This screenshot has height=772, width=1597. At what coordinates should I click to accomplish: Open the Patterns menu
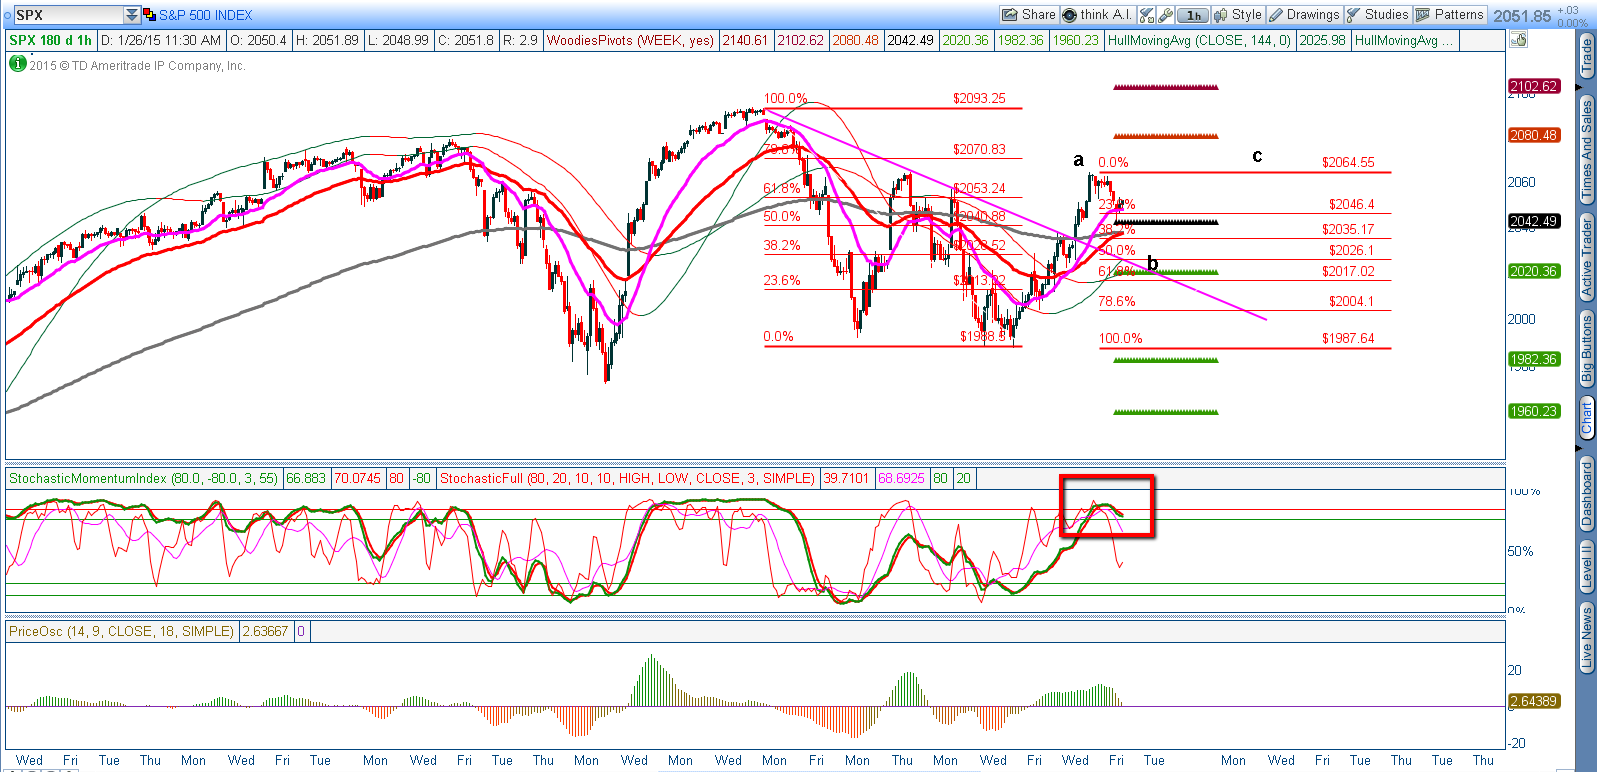click(x=1449, y=15)
